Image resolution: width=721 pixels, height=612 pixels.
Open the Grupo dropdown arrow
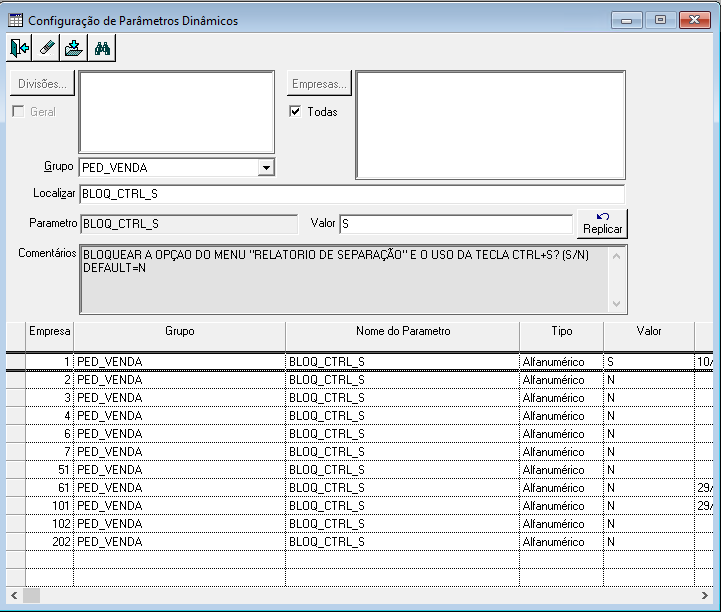tap(266, 167)
